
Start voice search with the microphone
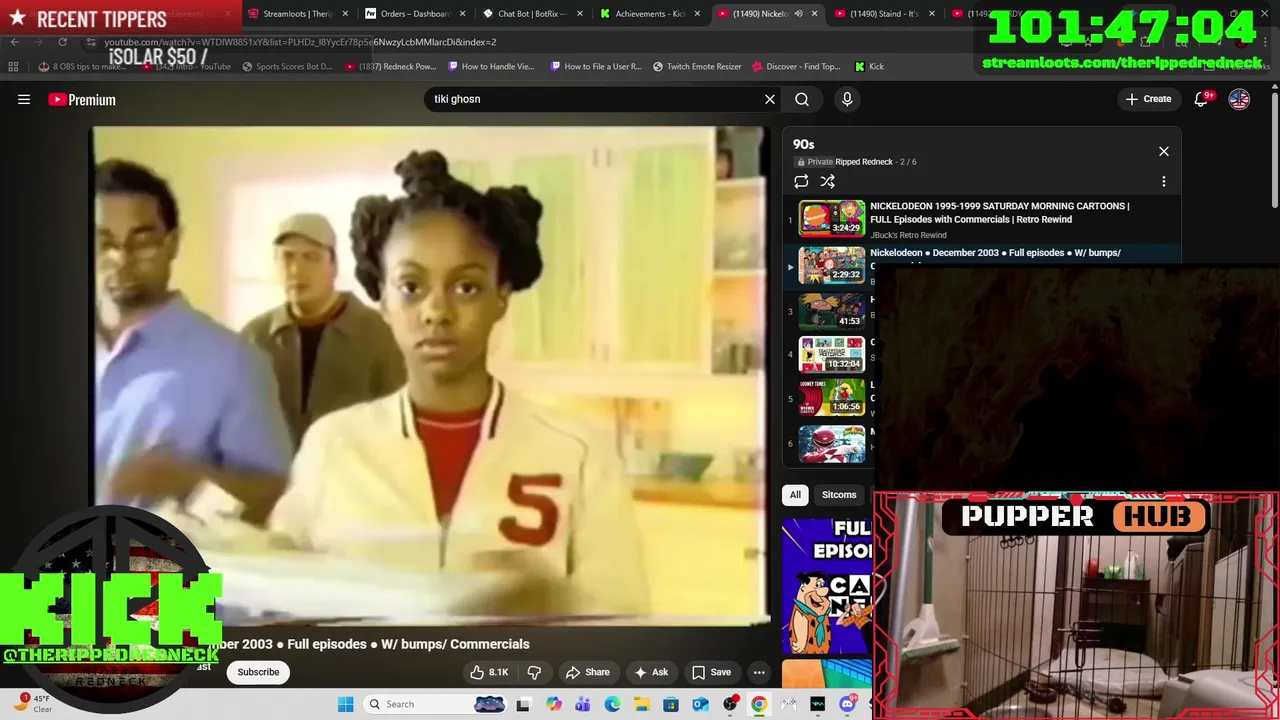[847, 99]
